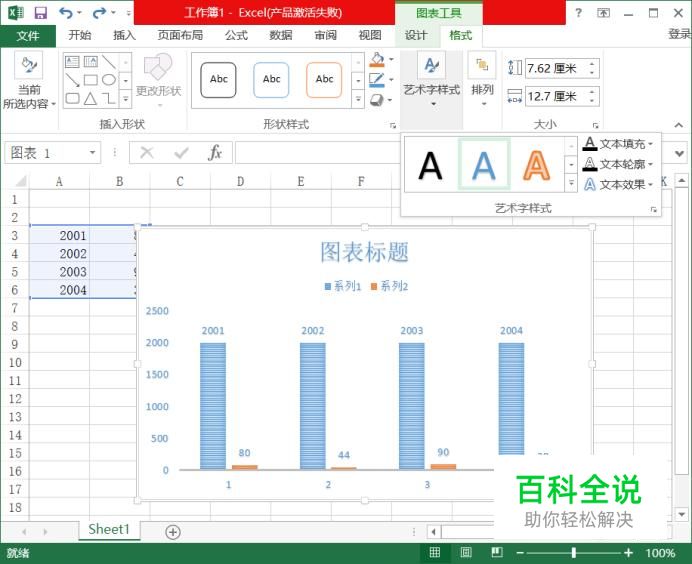Screen dimensions: 692x564
Task: Click the shape fill paint bucket icon
Action: 377,59
